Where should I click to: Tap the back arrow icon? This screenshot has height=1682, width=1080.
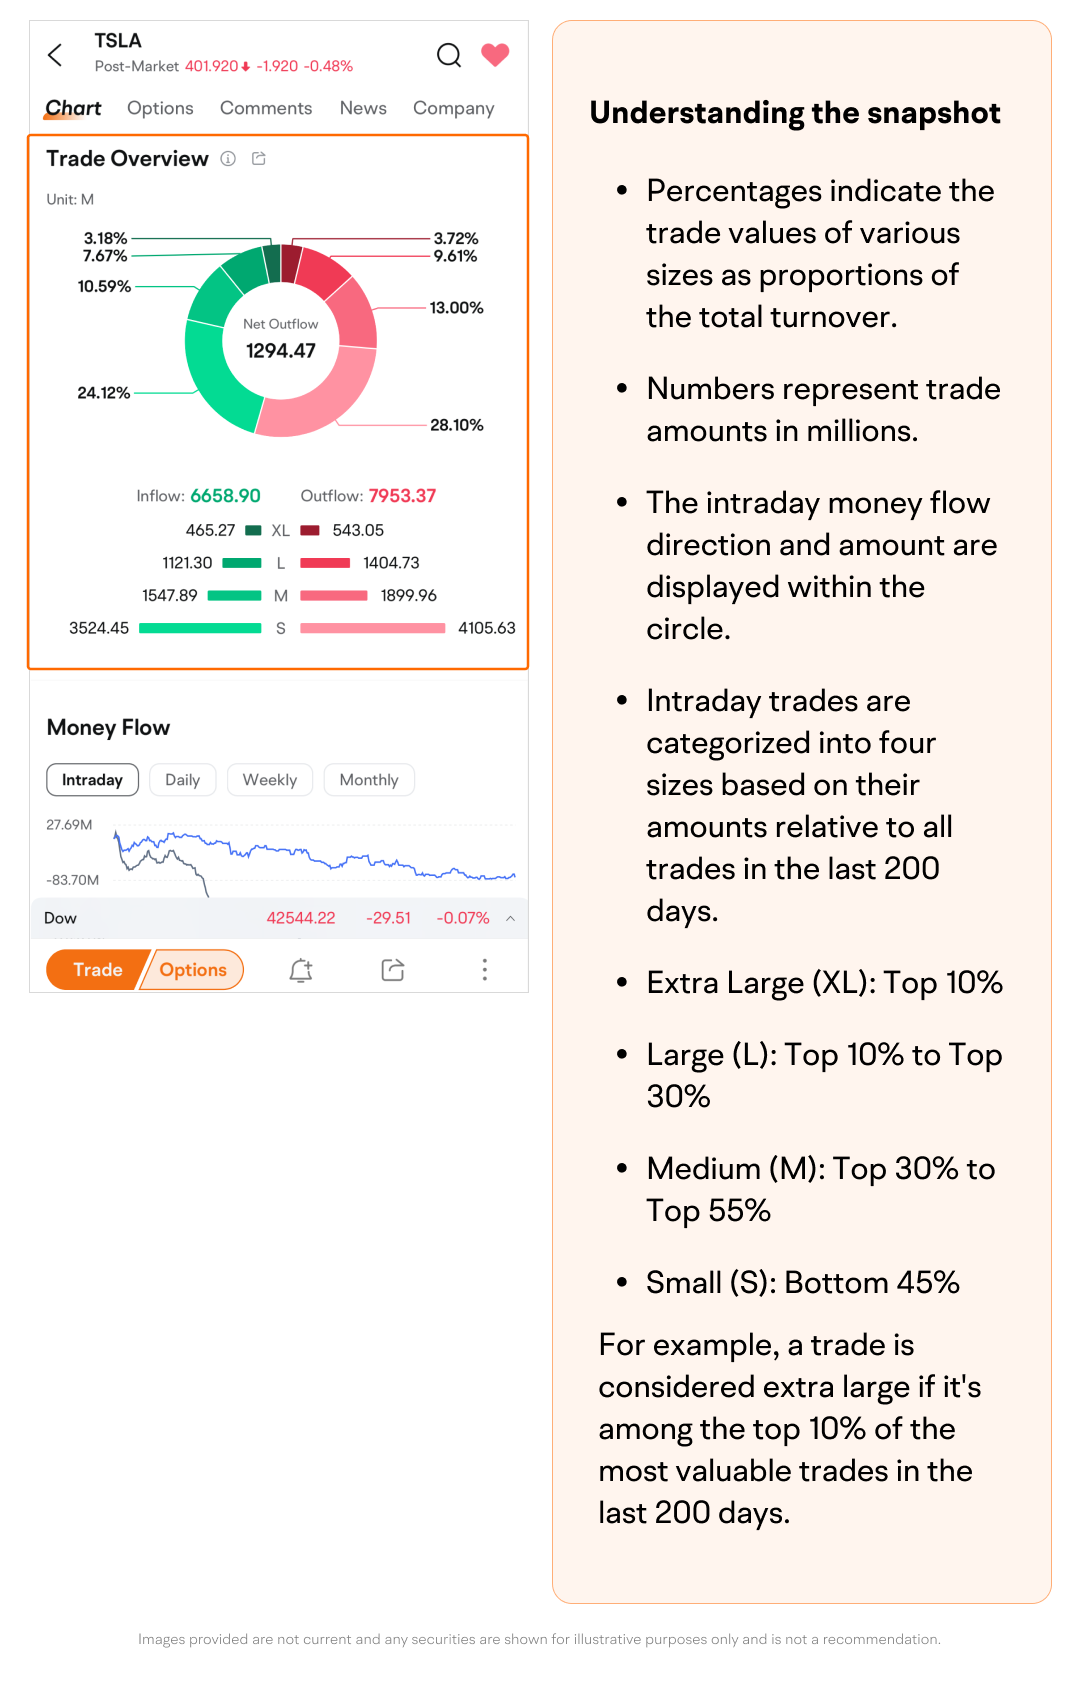(56, 55)
